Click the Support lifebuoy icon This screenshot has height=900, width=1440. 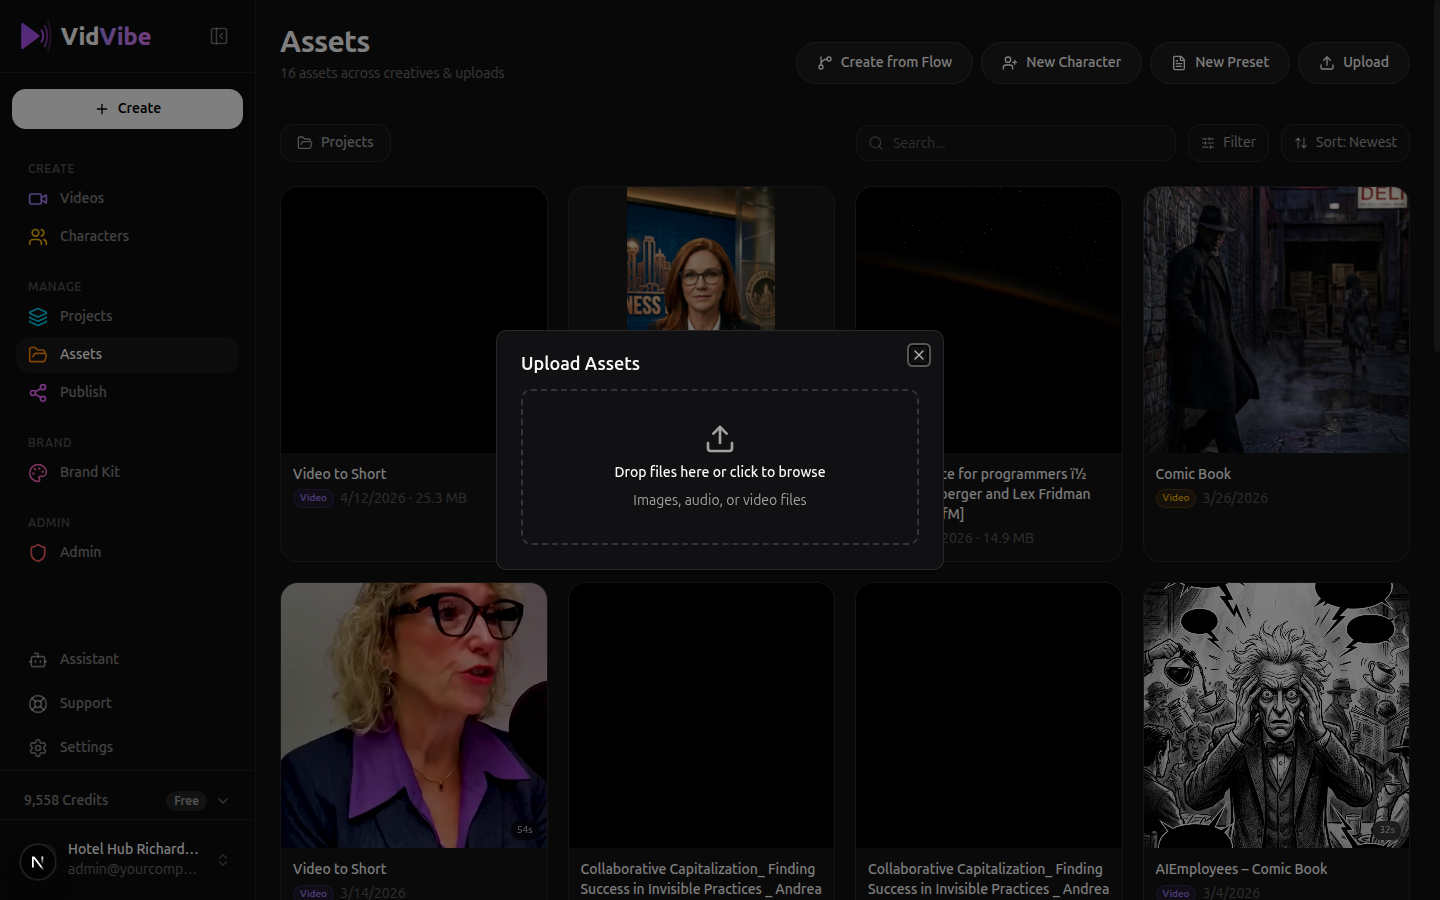[x=38, y=704]
